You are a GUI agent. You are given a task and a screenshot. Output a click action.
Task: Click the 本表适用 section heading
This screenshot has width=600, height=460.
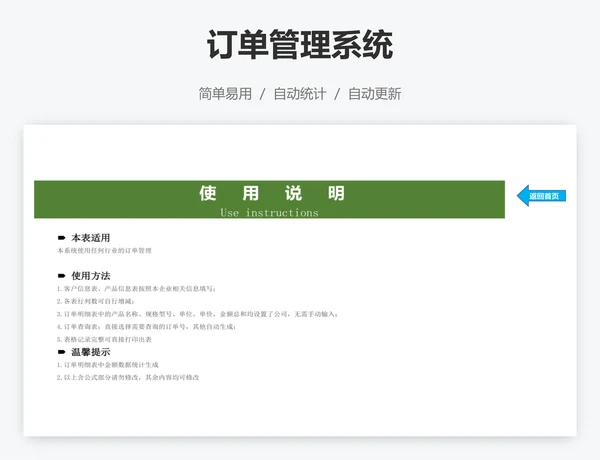point(91,238)
